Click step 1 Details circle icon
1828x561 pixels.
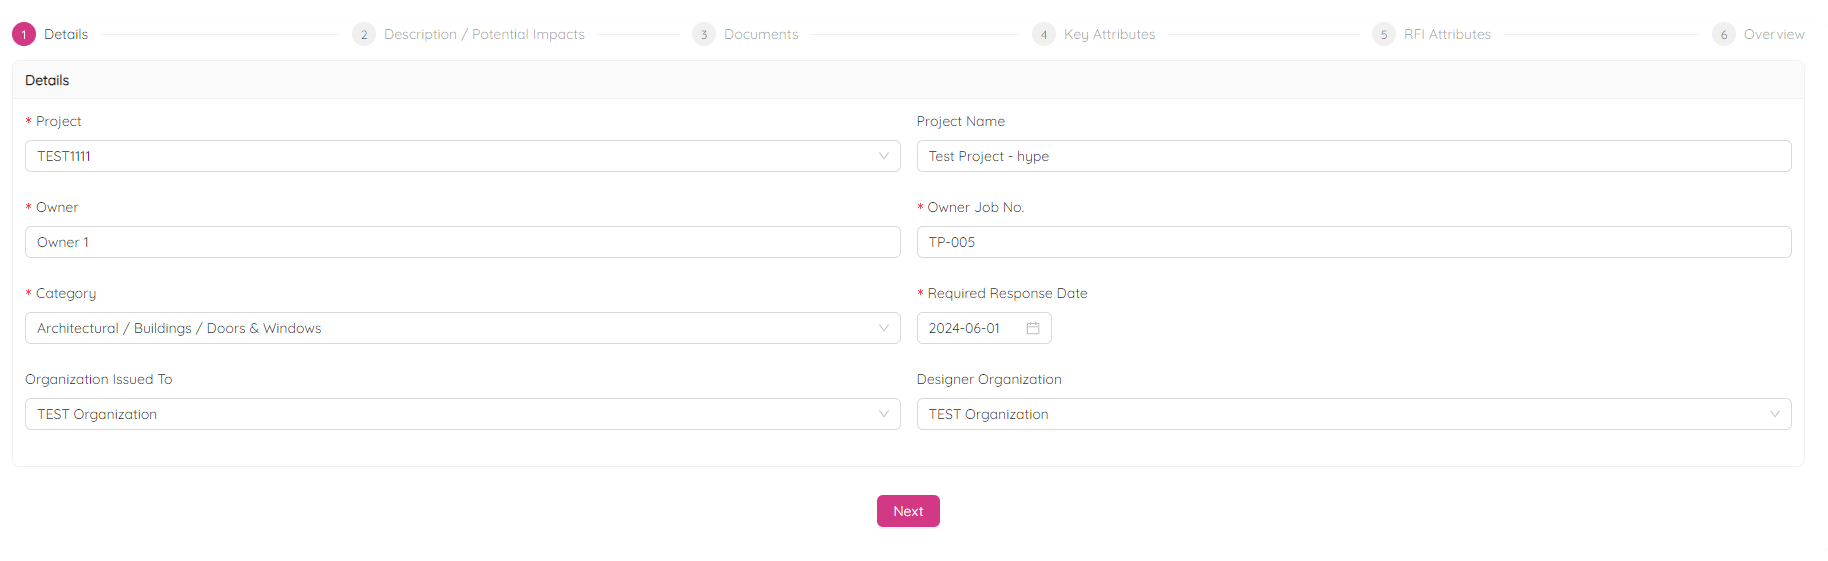click(24, 34)
